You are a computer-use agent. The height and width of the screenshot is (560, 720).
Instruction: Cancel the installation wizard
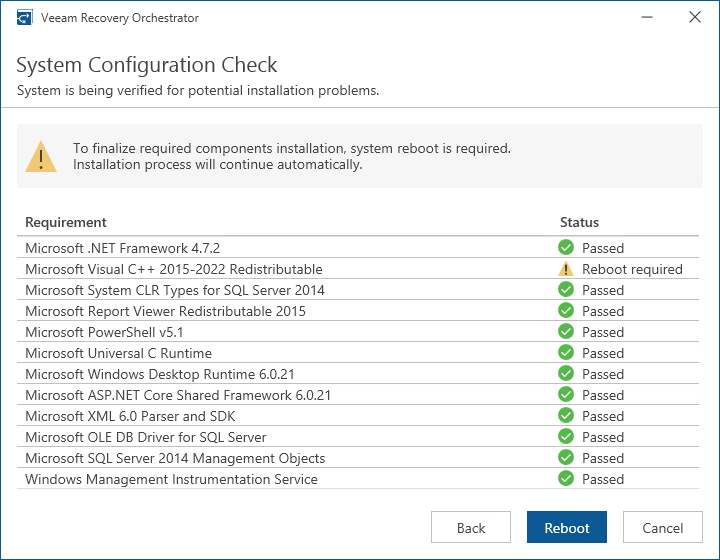click(663, 528)
